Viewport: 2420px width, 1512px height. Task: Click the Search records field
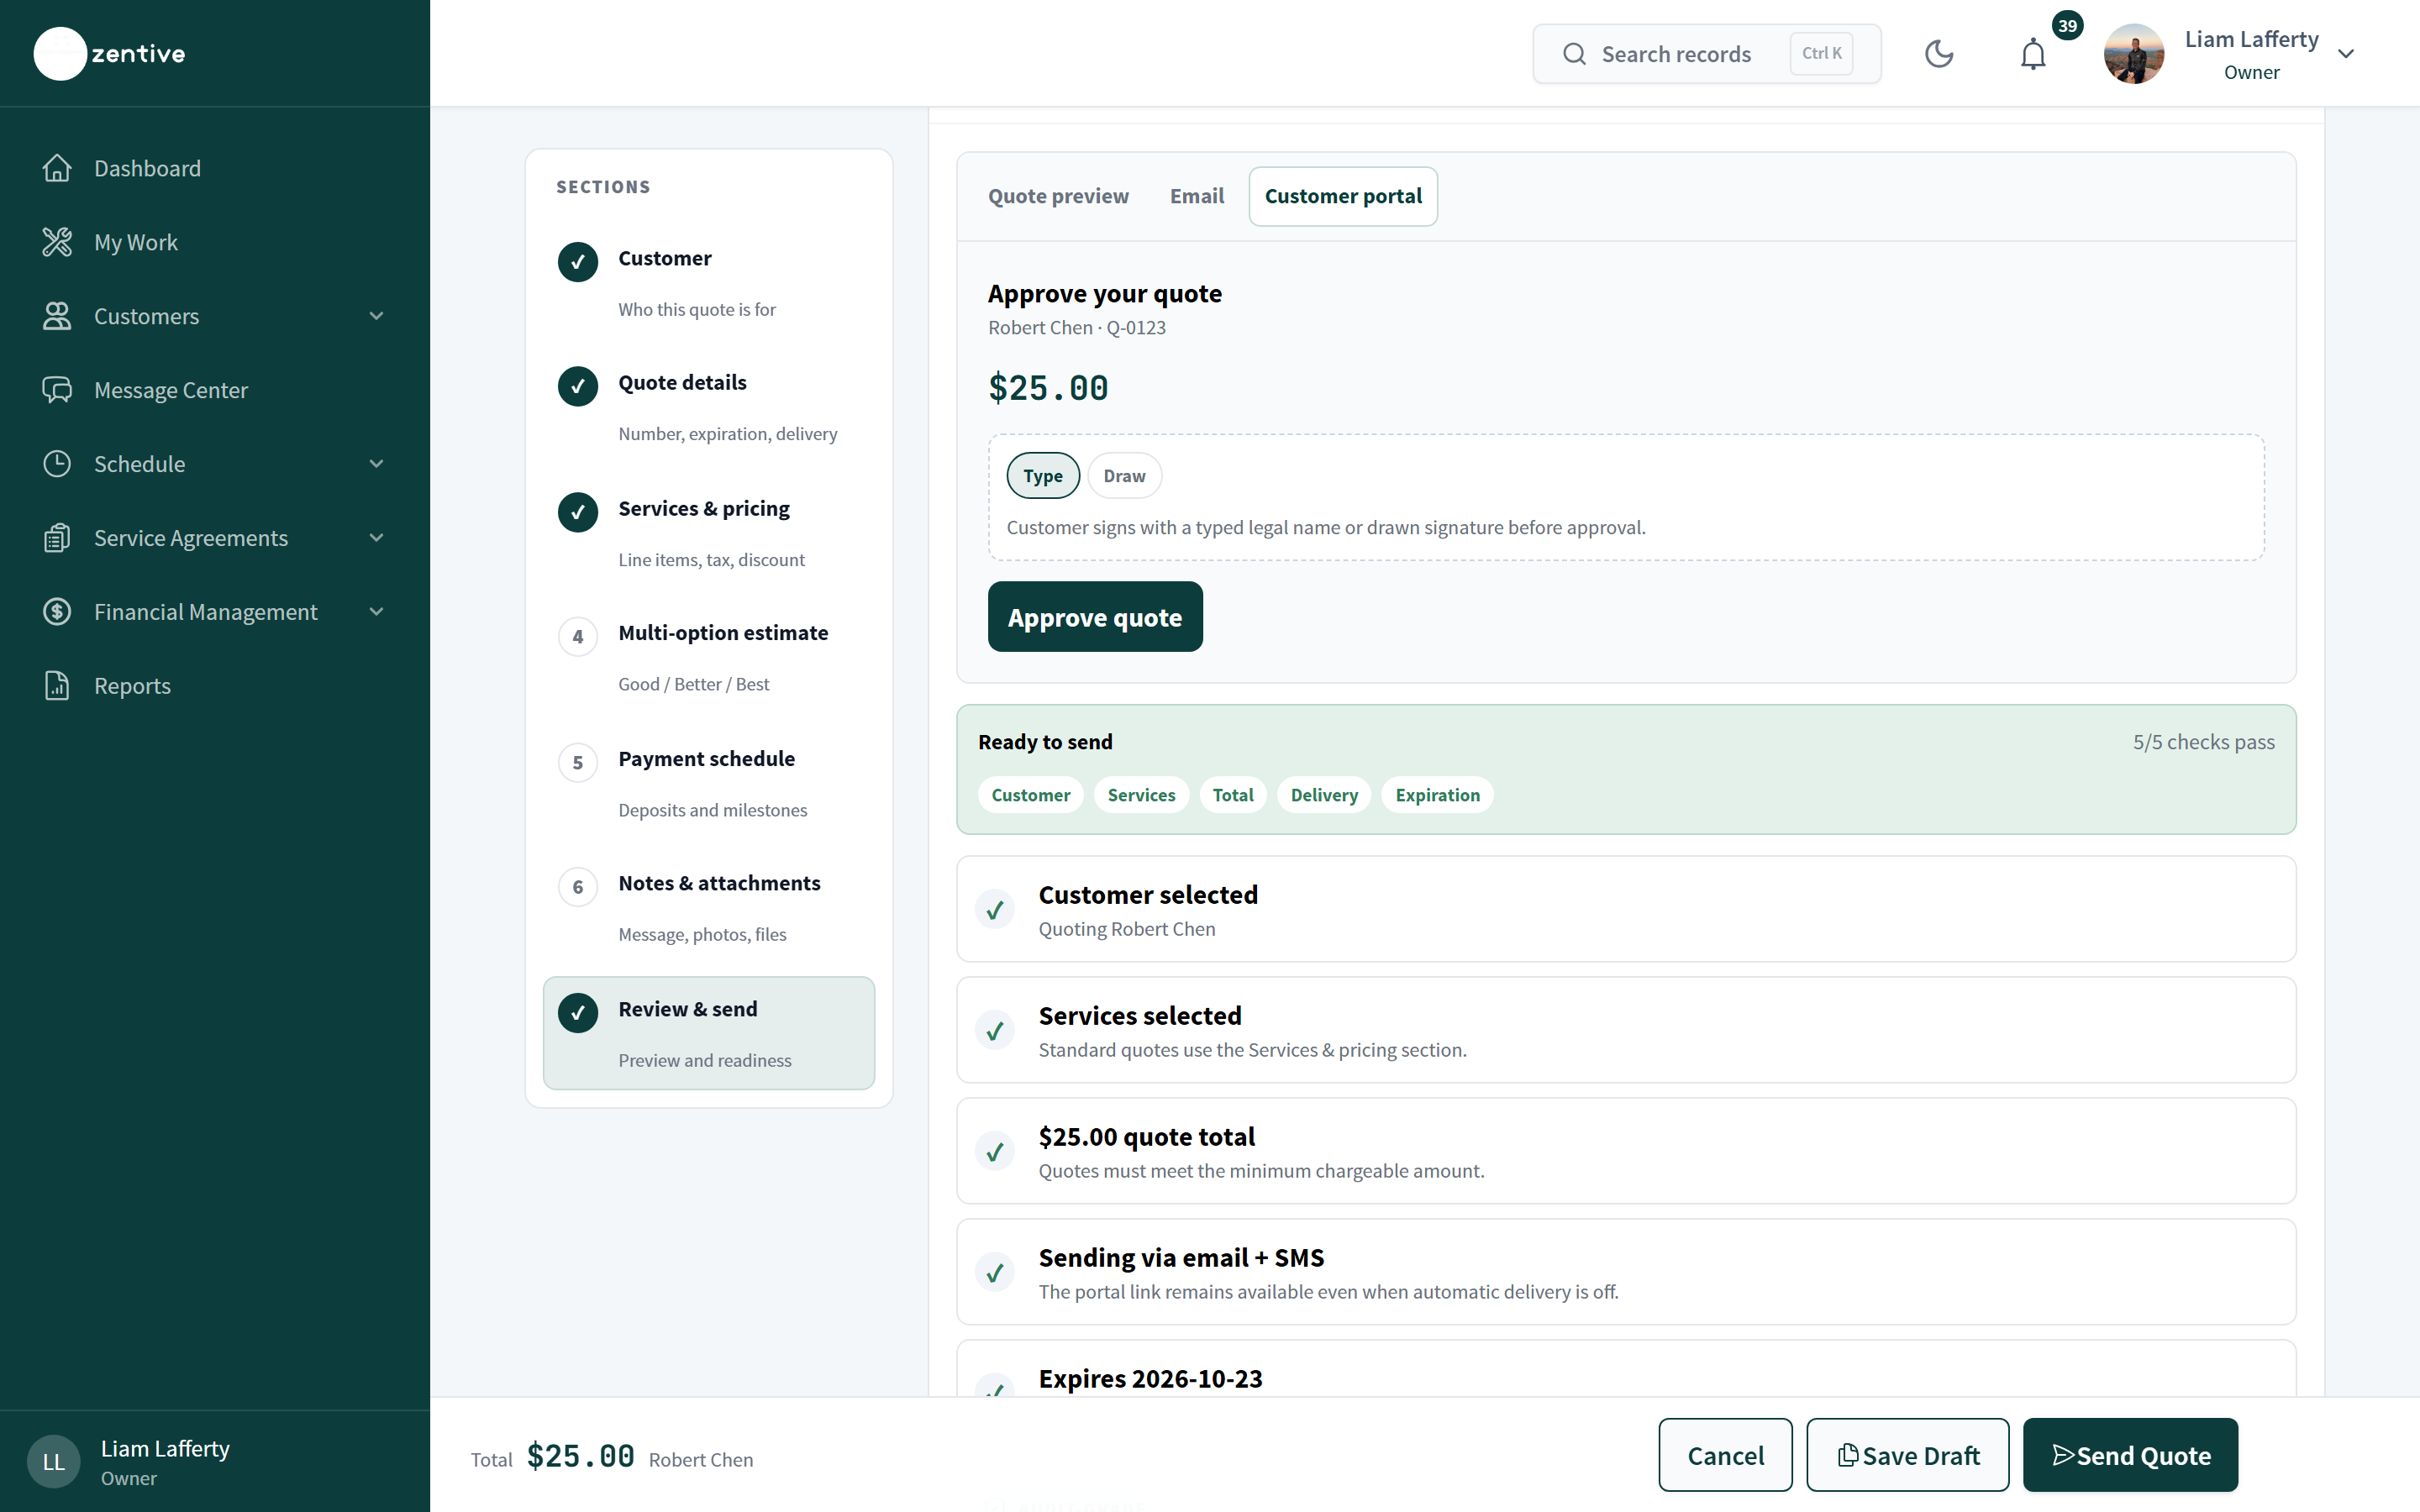pyautogui.click(x=1706, y=54)
